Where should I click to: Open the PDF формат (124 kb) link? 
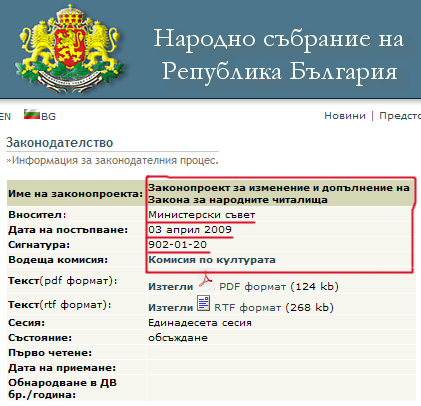(279, 287)
